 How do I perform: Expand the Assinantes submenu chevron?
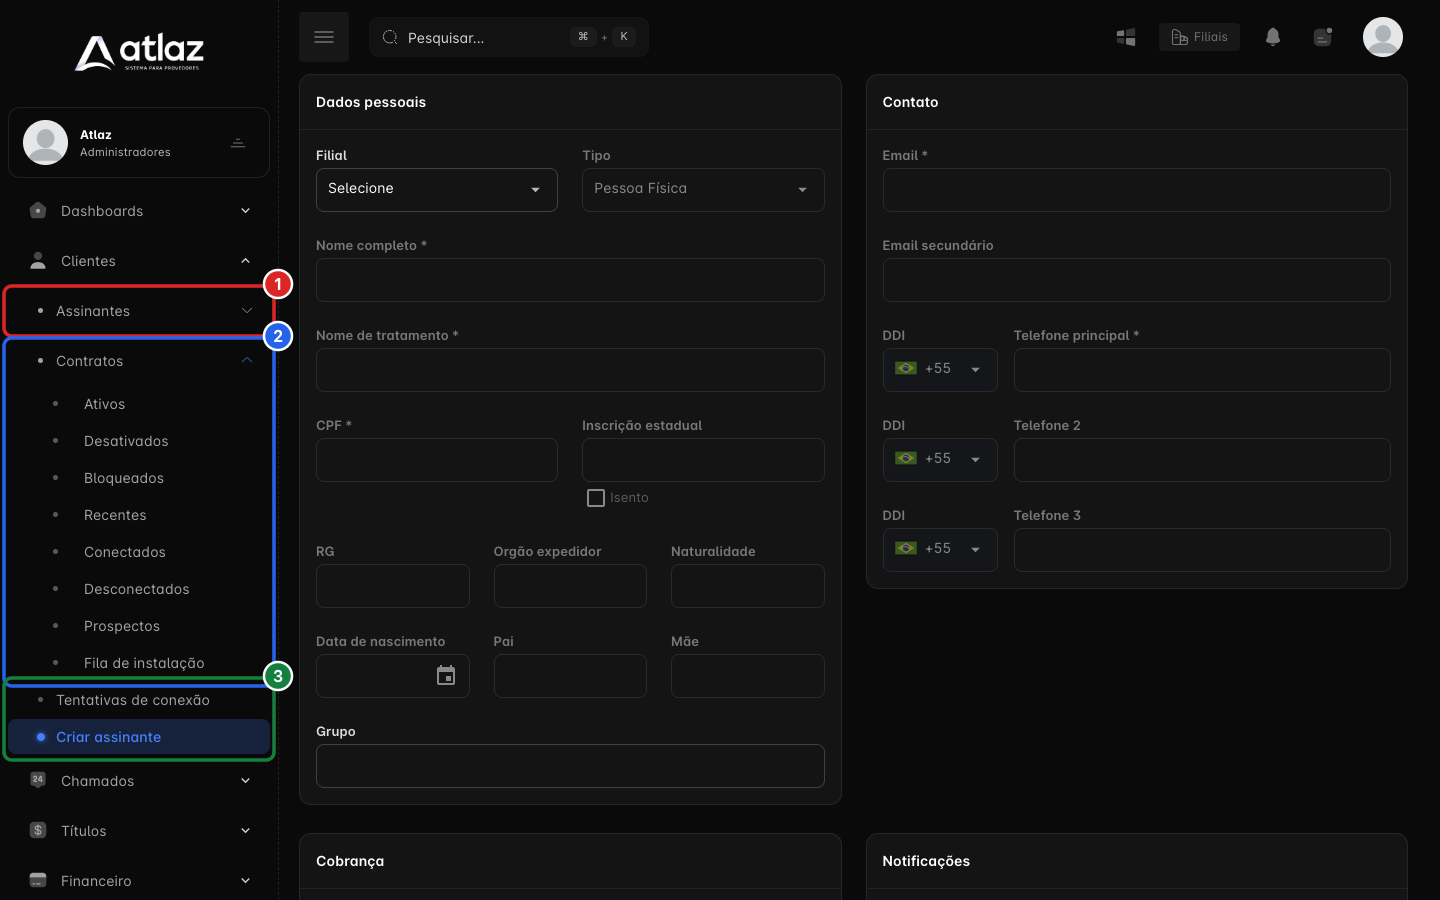coord(247,311)
